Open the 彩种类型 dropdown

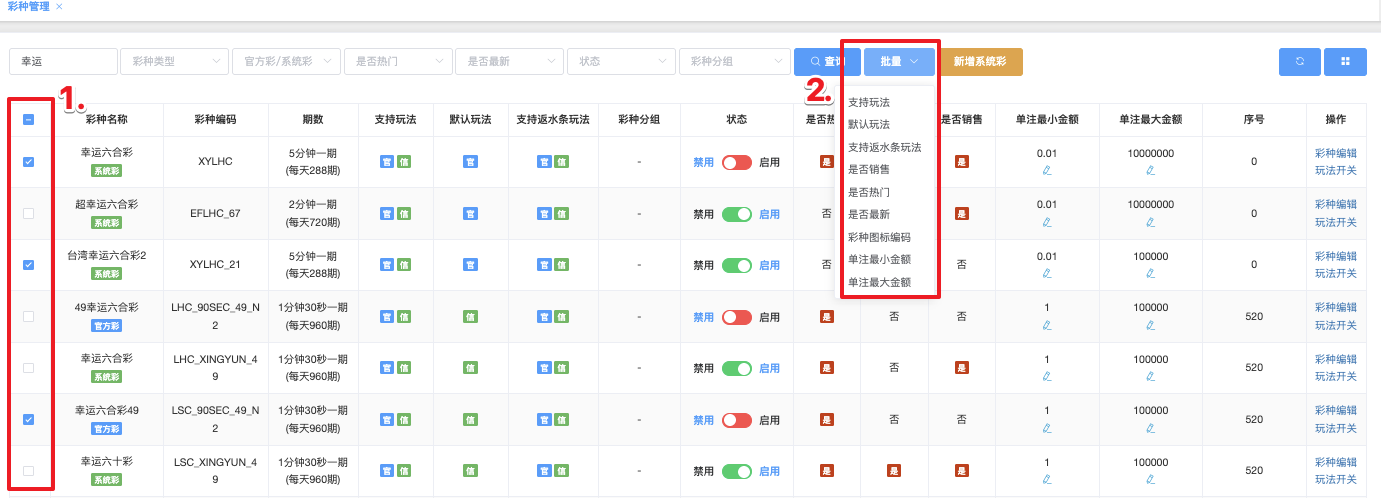pyautogui.click(x=174, y=61)
